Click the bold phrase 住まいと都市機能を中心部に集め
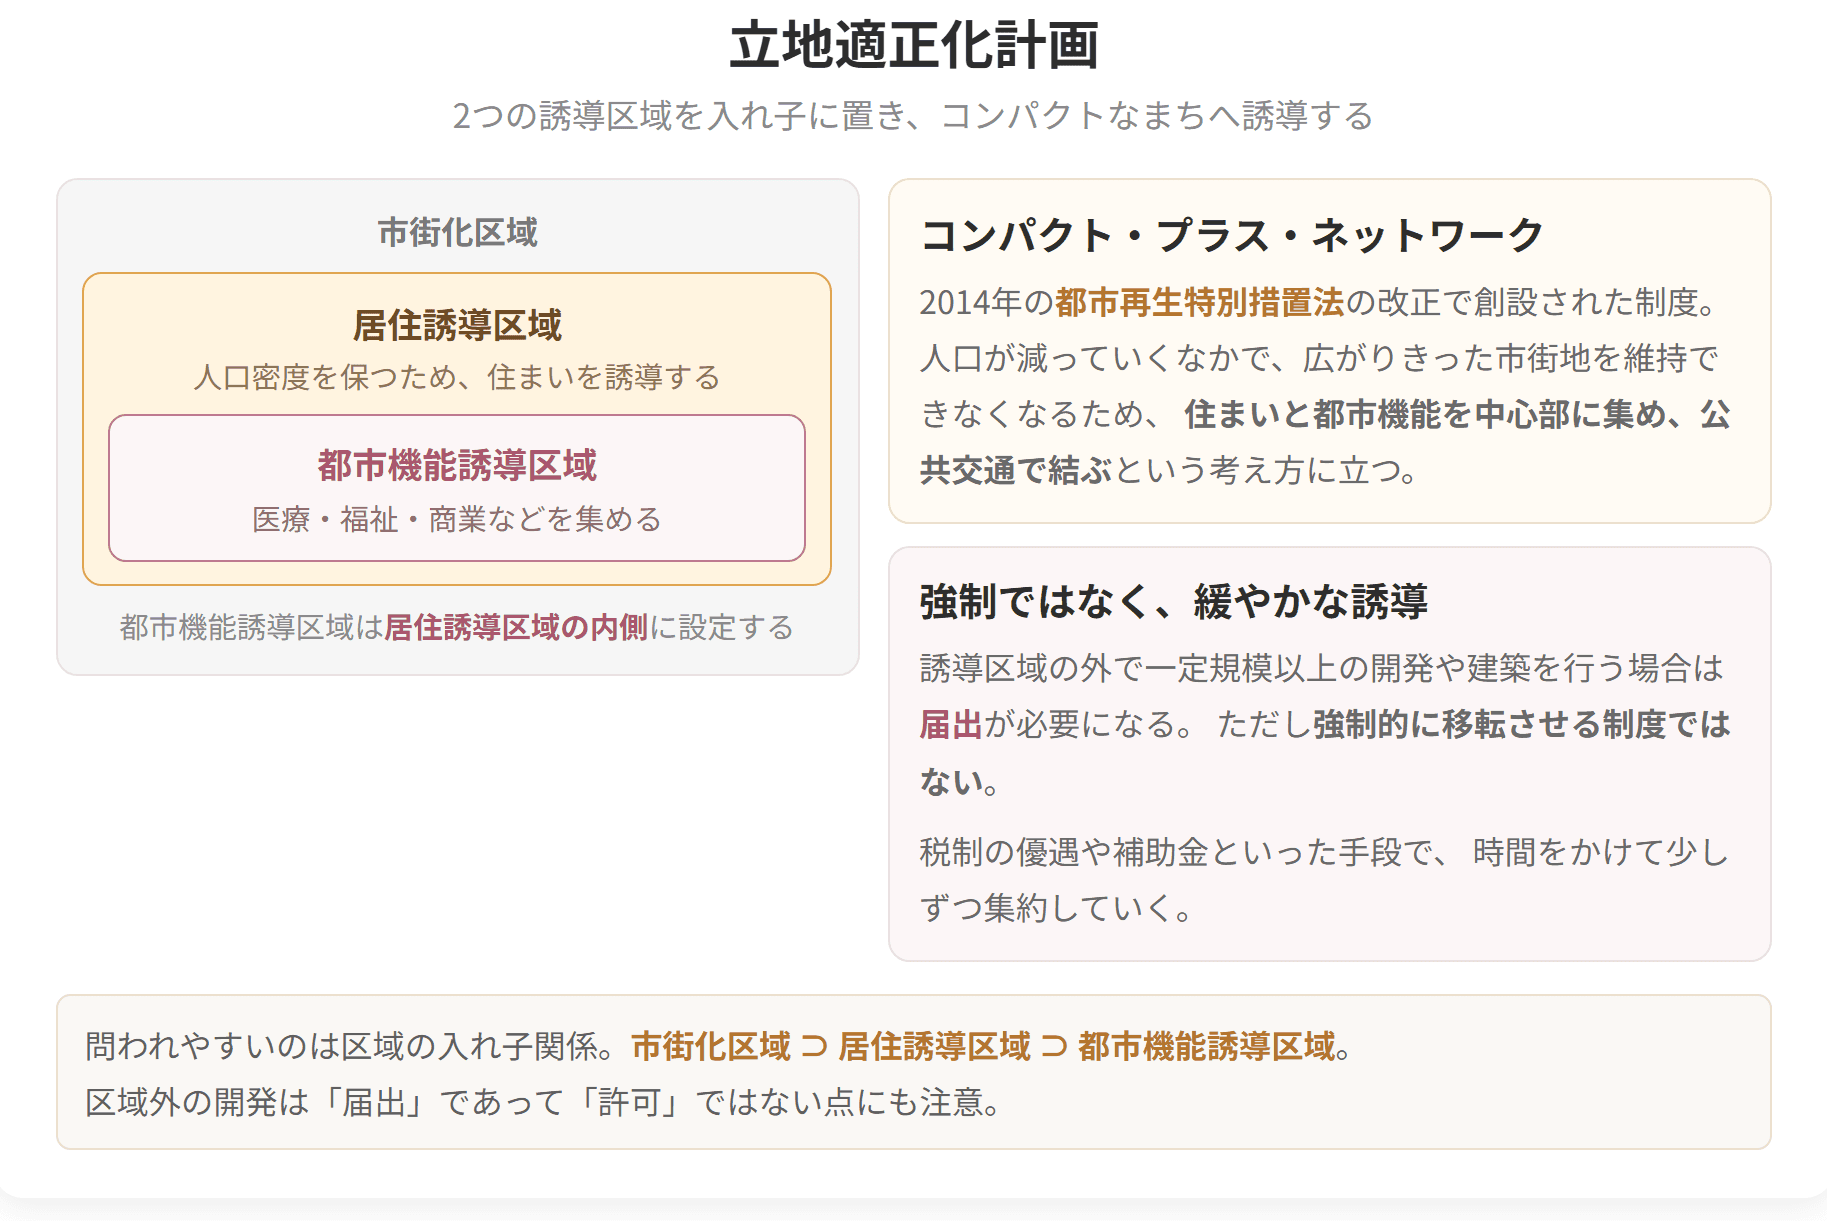Image resolution: width=1827 pixels, height=1221 pixels. (x=1426, y=414)
